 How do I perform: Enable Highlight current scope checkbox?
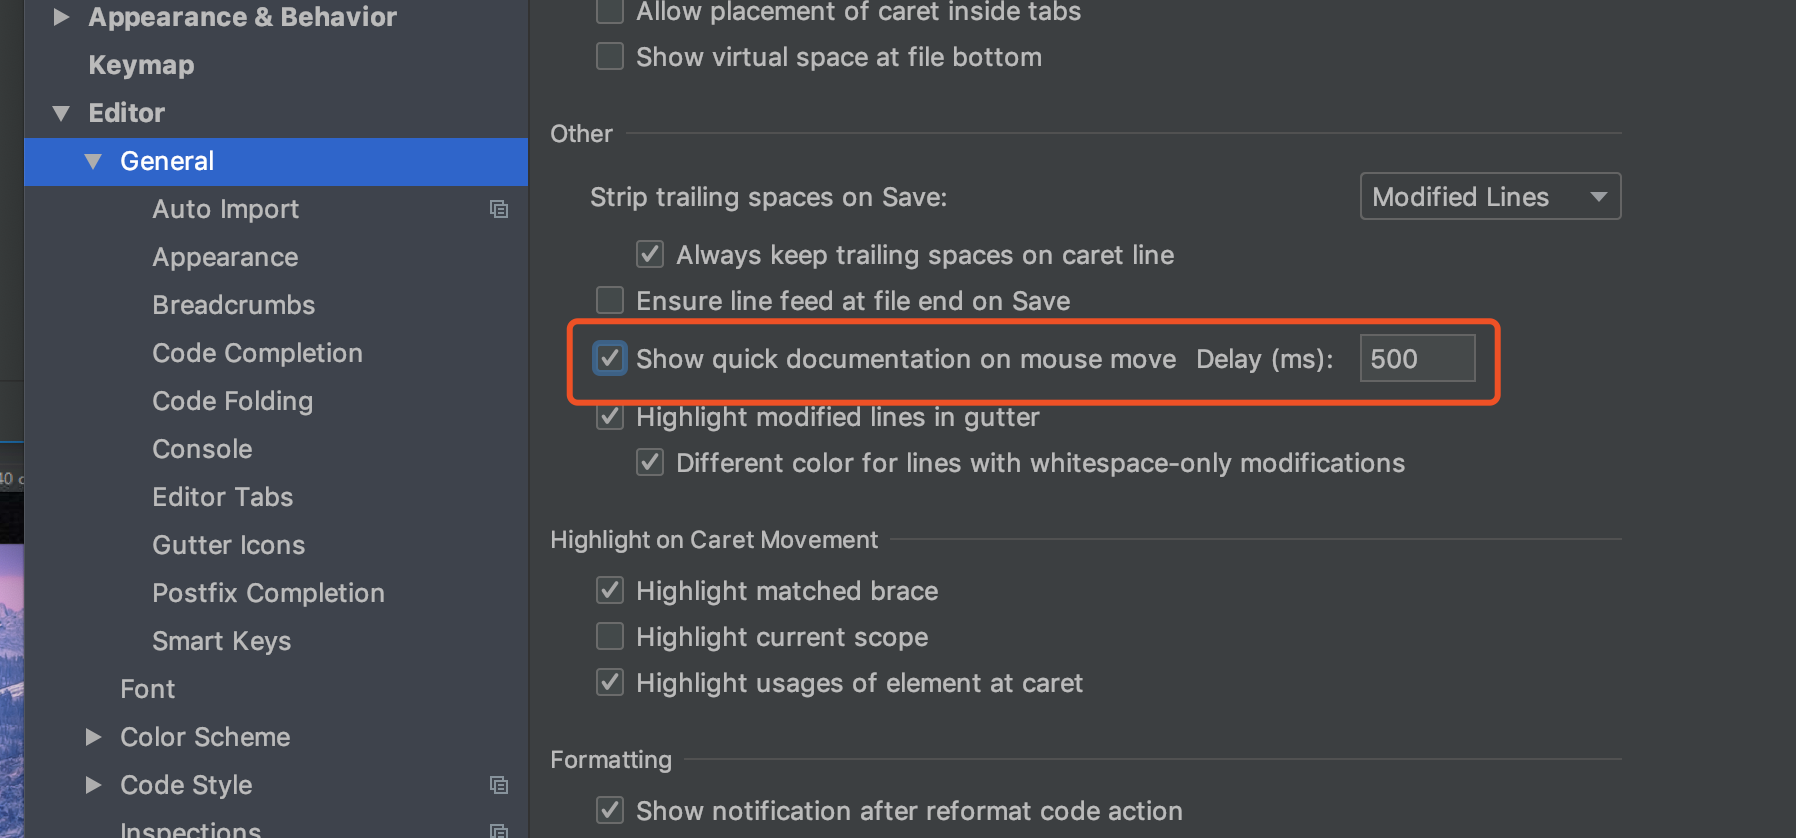point(610,637)
